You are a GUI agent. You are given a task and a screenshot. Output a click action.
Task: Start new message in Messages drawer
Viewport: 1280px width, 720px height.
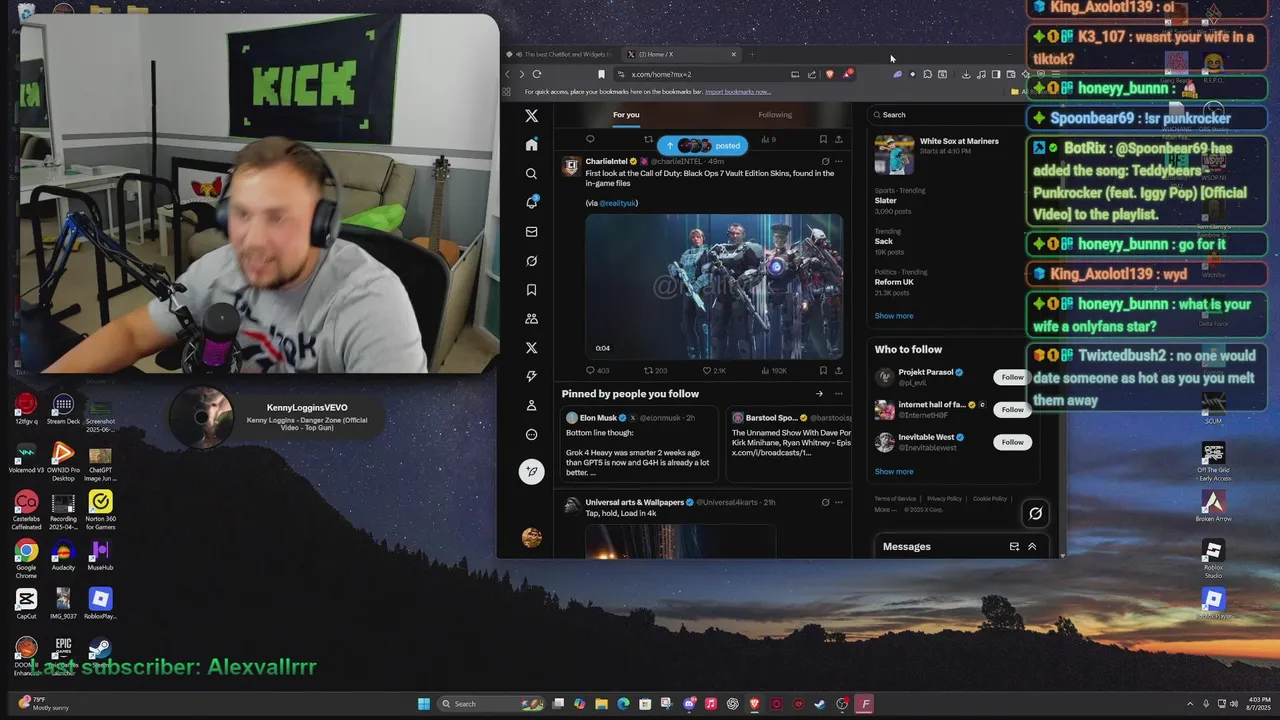1014,547
